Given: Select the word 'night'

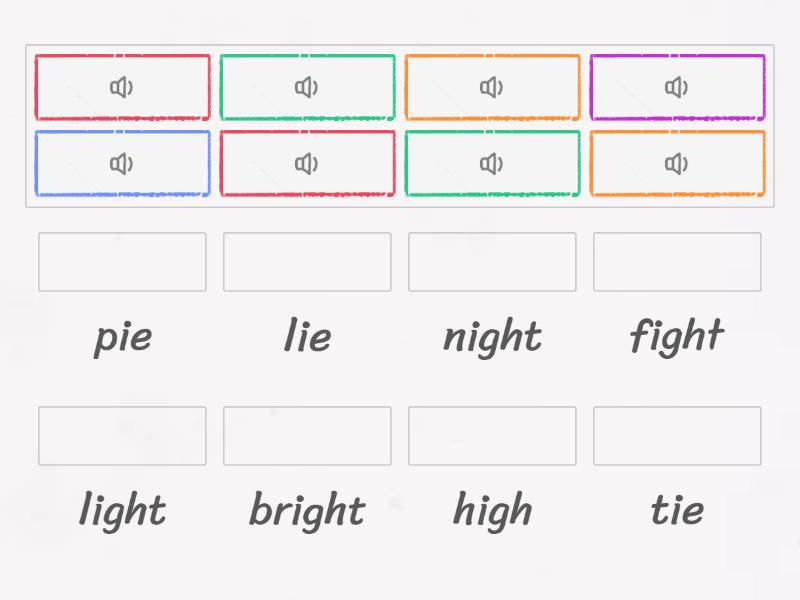Looking at the screenshot, I should point(492,337).
